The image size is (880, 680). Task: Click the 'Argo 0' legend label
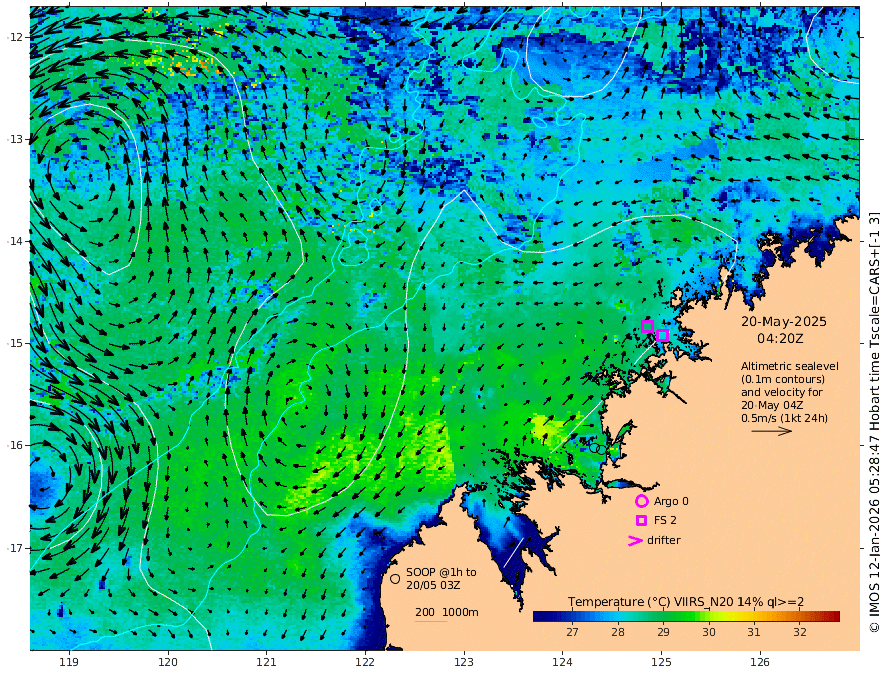[x=671, y=501]
